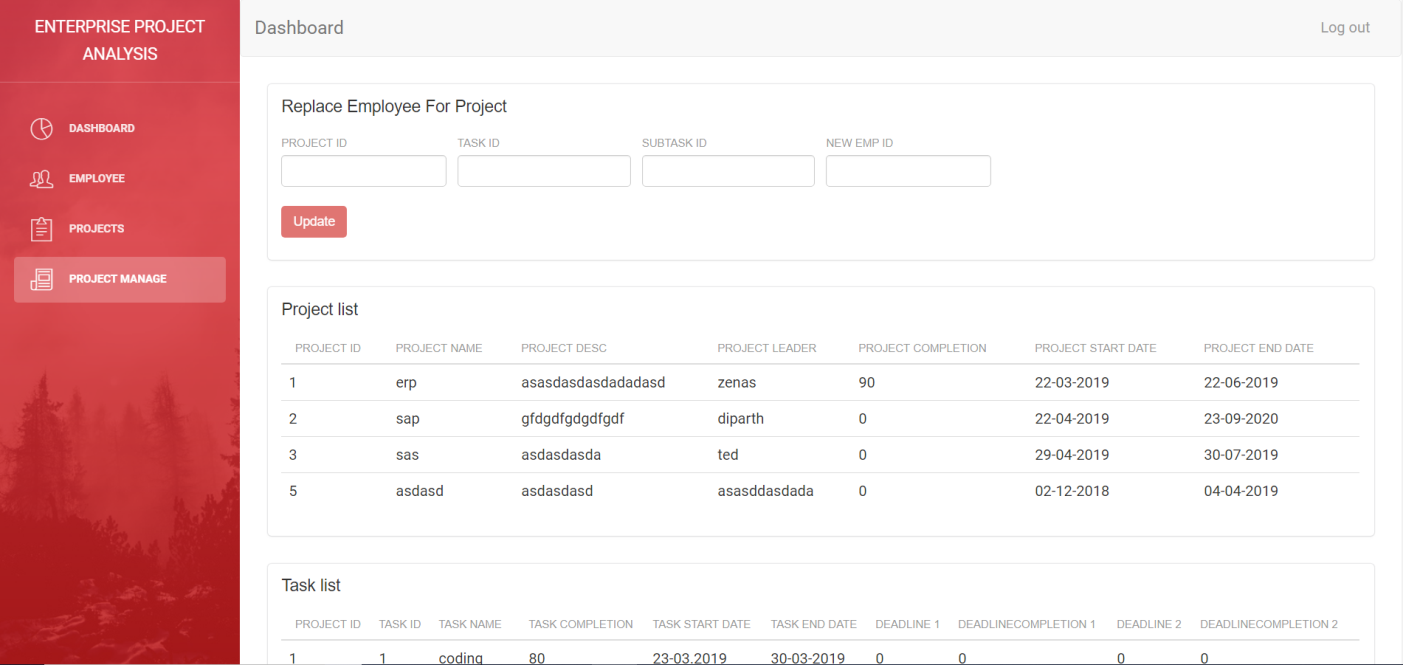Click end date '22-06-2019'
This screenshot has width=1403, height=665.
pyautogui.click(x=1241, y=383)
